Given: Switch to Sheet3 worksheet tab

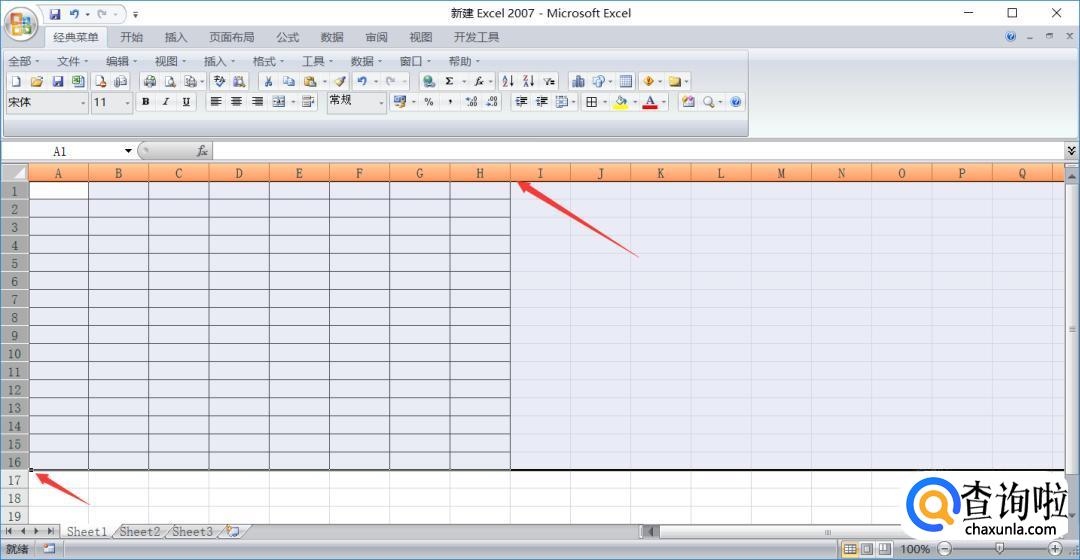Looking at the screenshot, I should (192, 531).
